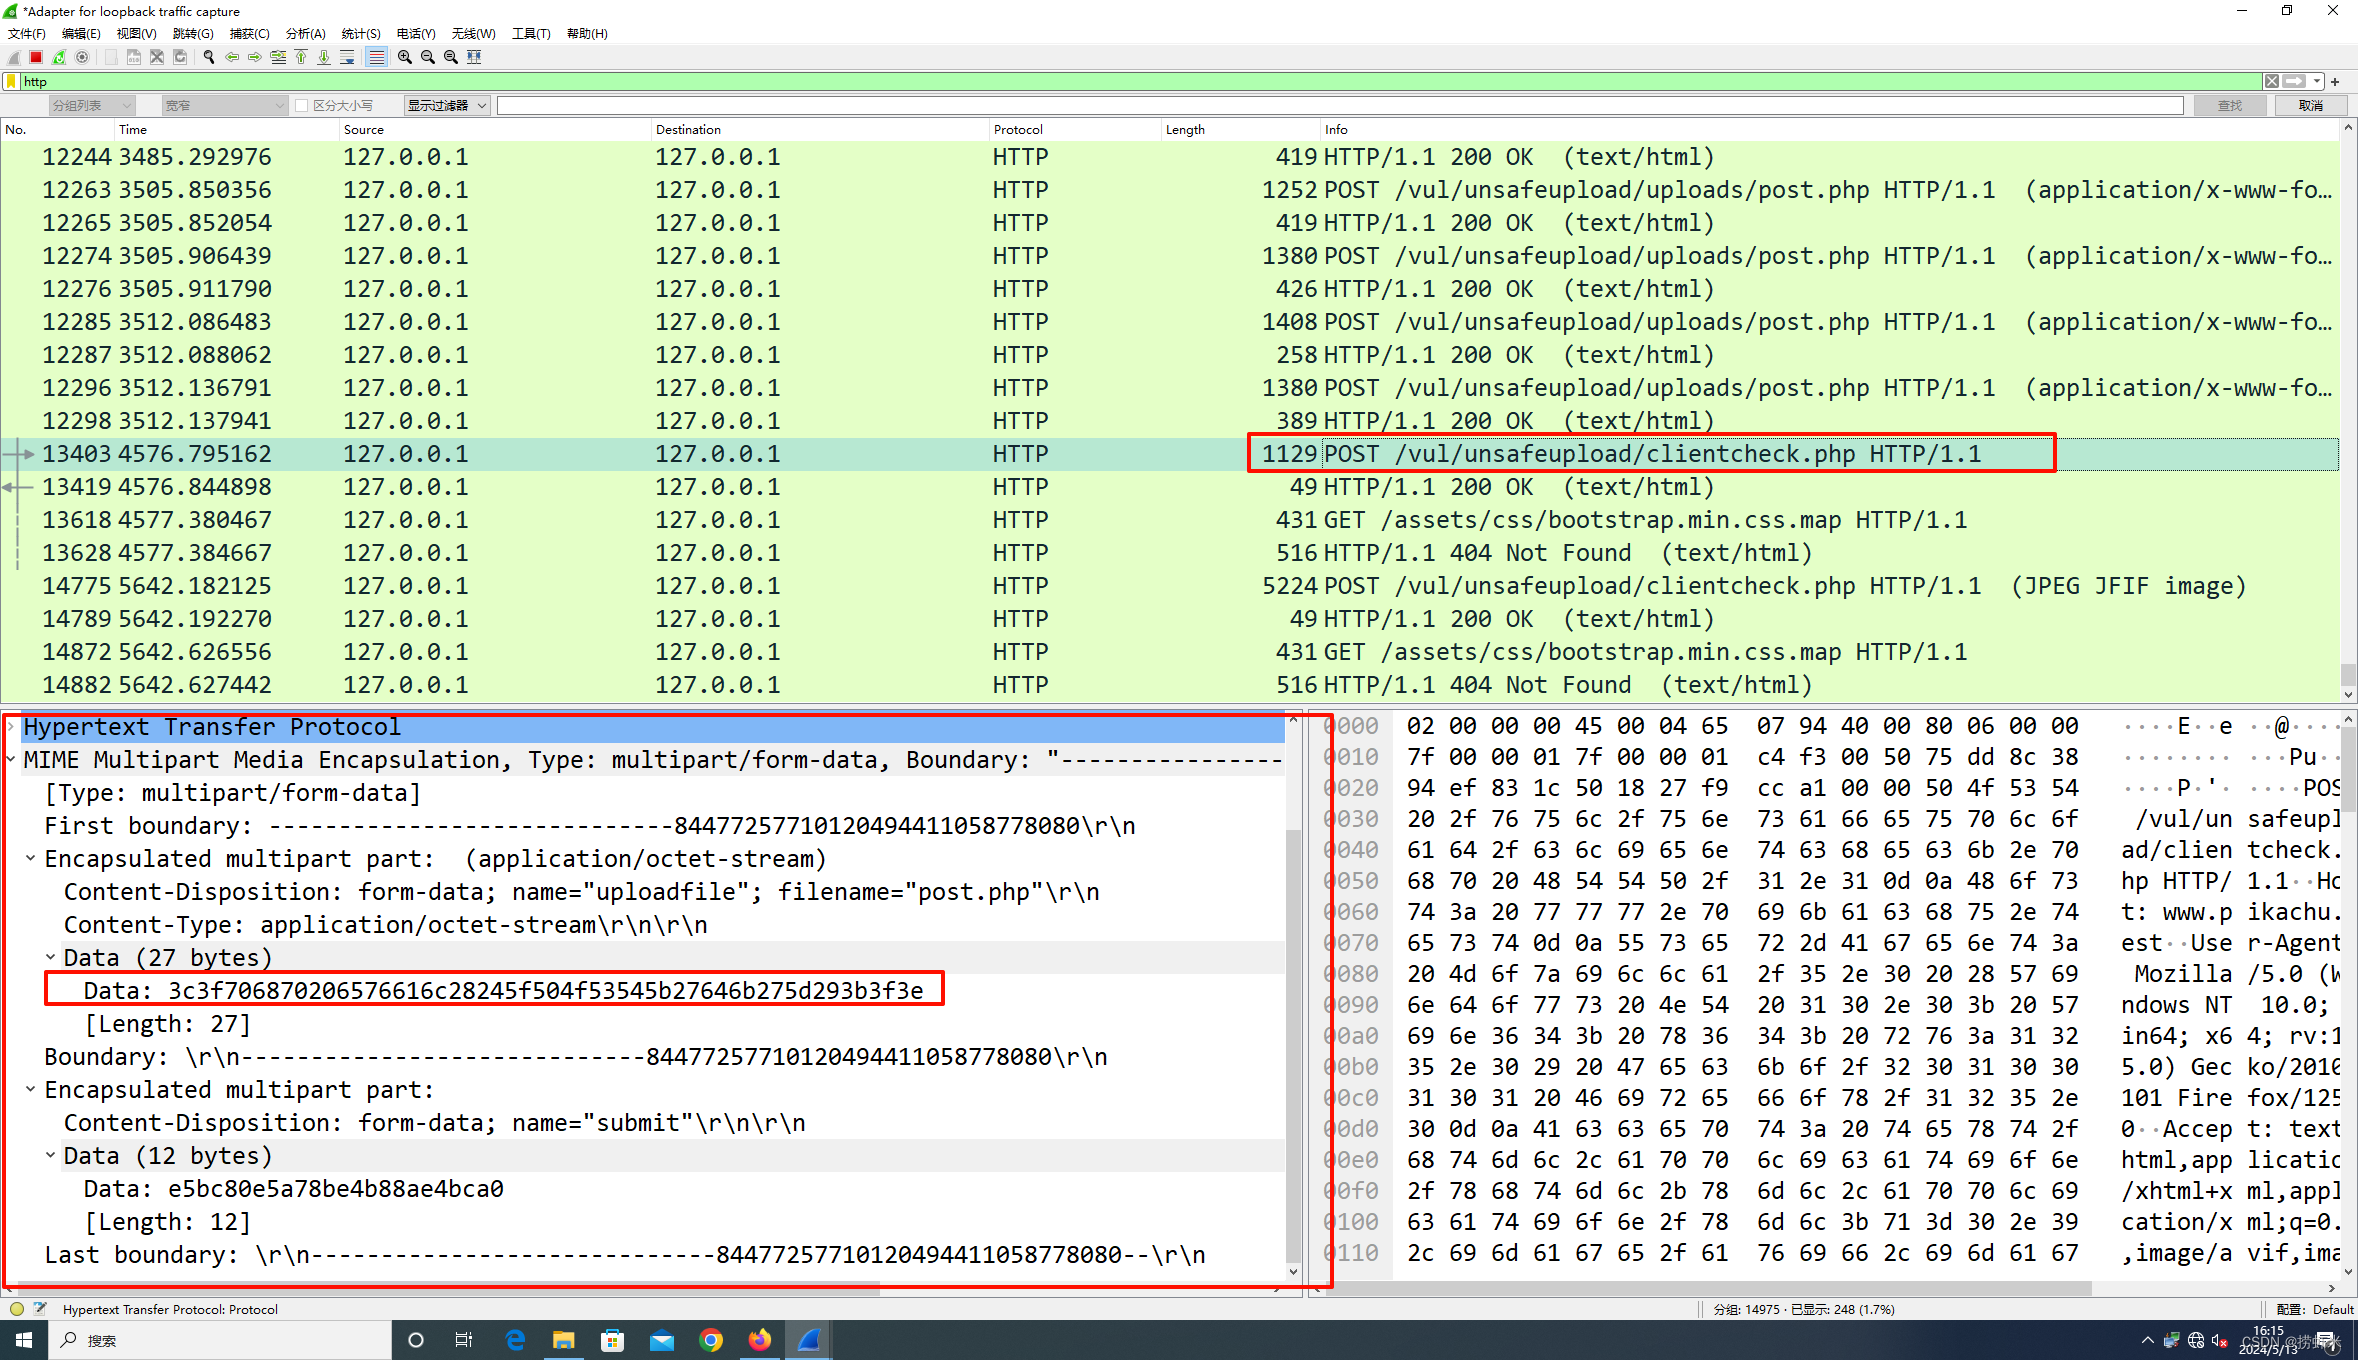Viewport: 2358px width, 1360px height.
Task: Restart the current capture
Action: 59,57
